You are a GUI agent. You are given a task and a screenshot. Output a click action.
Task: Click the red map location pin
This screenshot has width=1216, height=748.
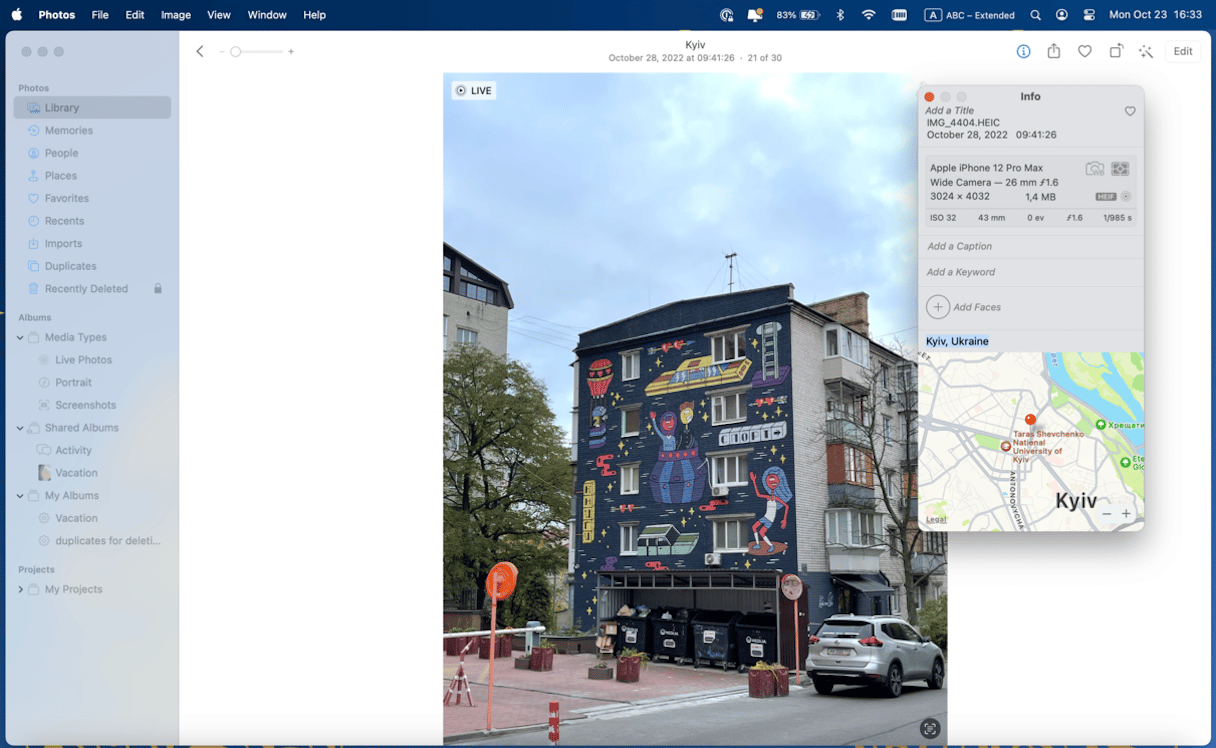(x=1030, y=421)
